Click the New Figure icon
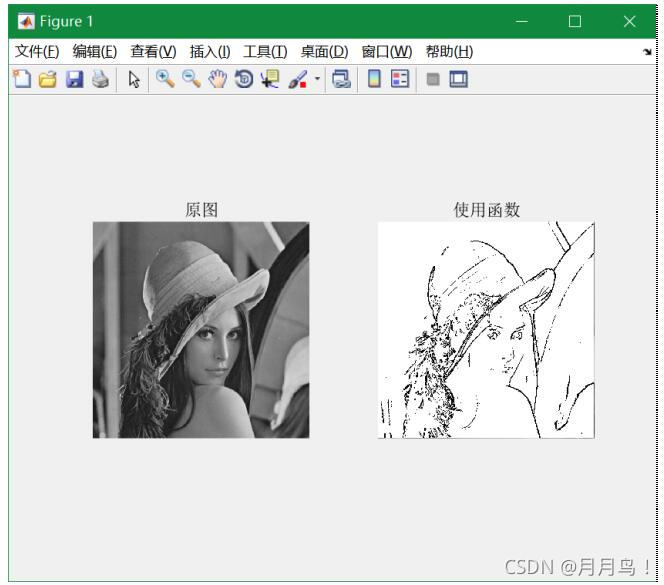Image resolution: width=664 pixels, height=585 pixels. click(22, 79)
